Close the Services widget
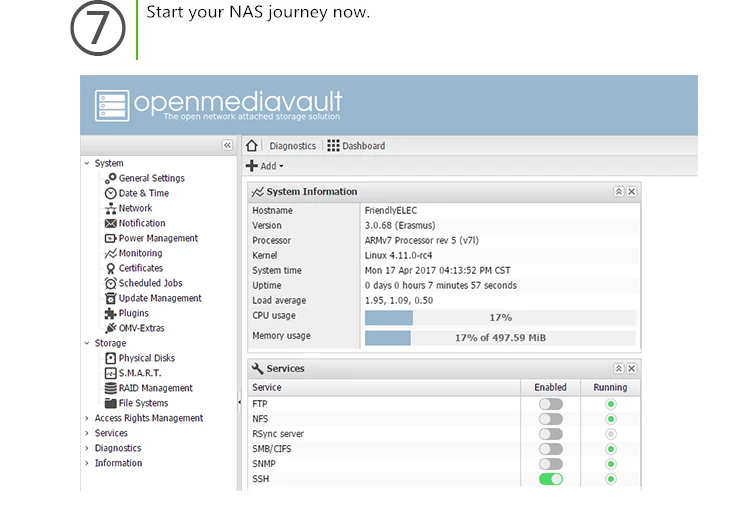The width and height of the screenshot is (740, 515). click(x=631, y=368)
